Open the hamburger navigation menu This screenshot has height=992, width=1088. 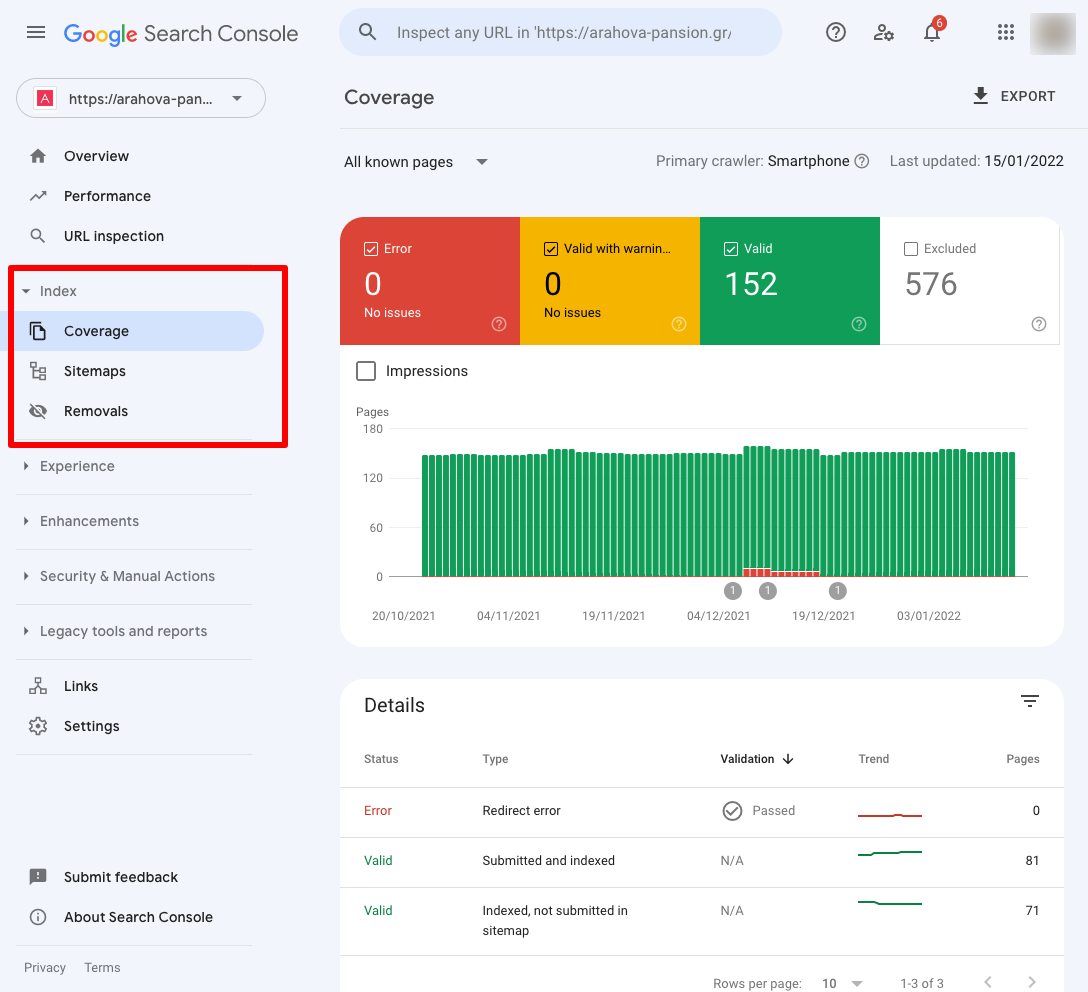tap(35, 33)
